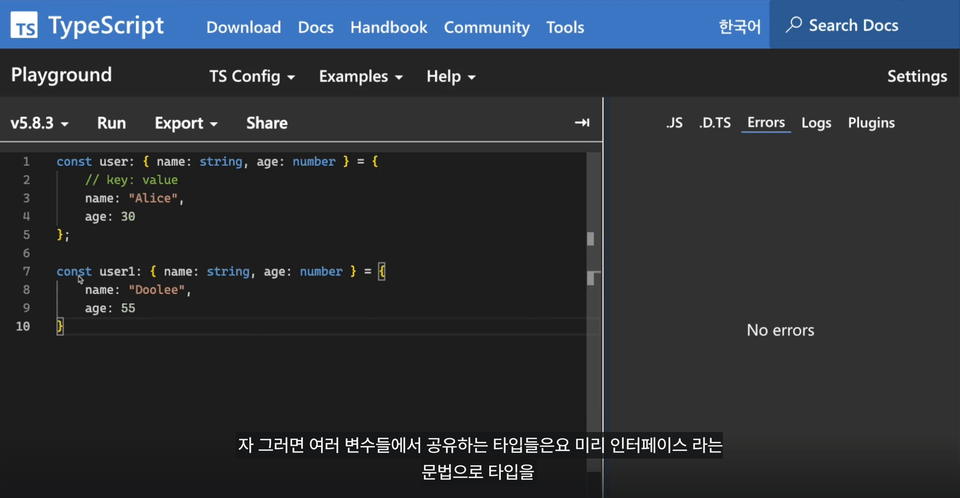Image resolution: width=960 pixels, height=498 pixels.
Task: Open the Examples dropdown menu
Action: tap(361, 76)
